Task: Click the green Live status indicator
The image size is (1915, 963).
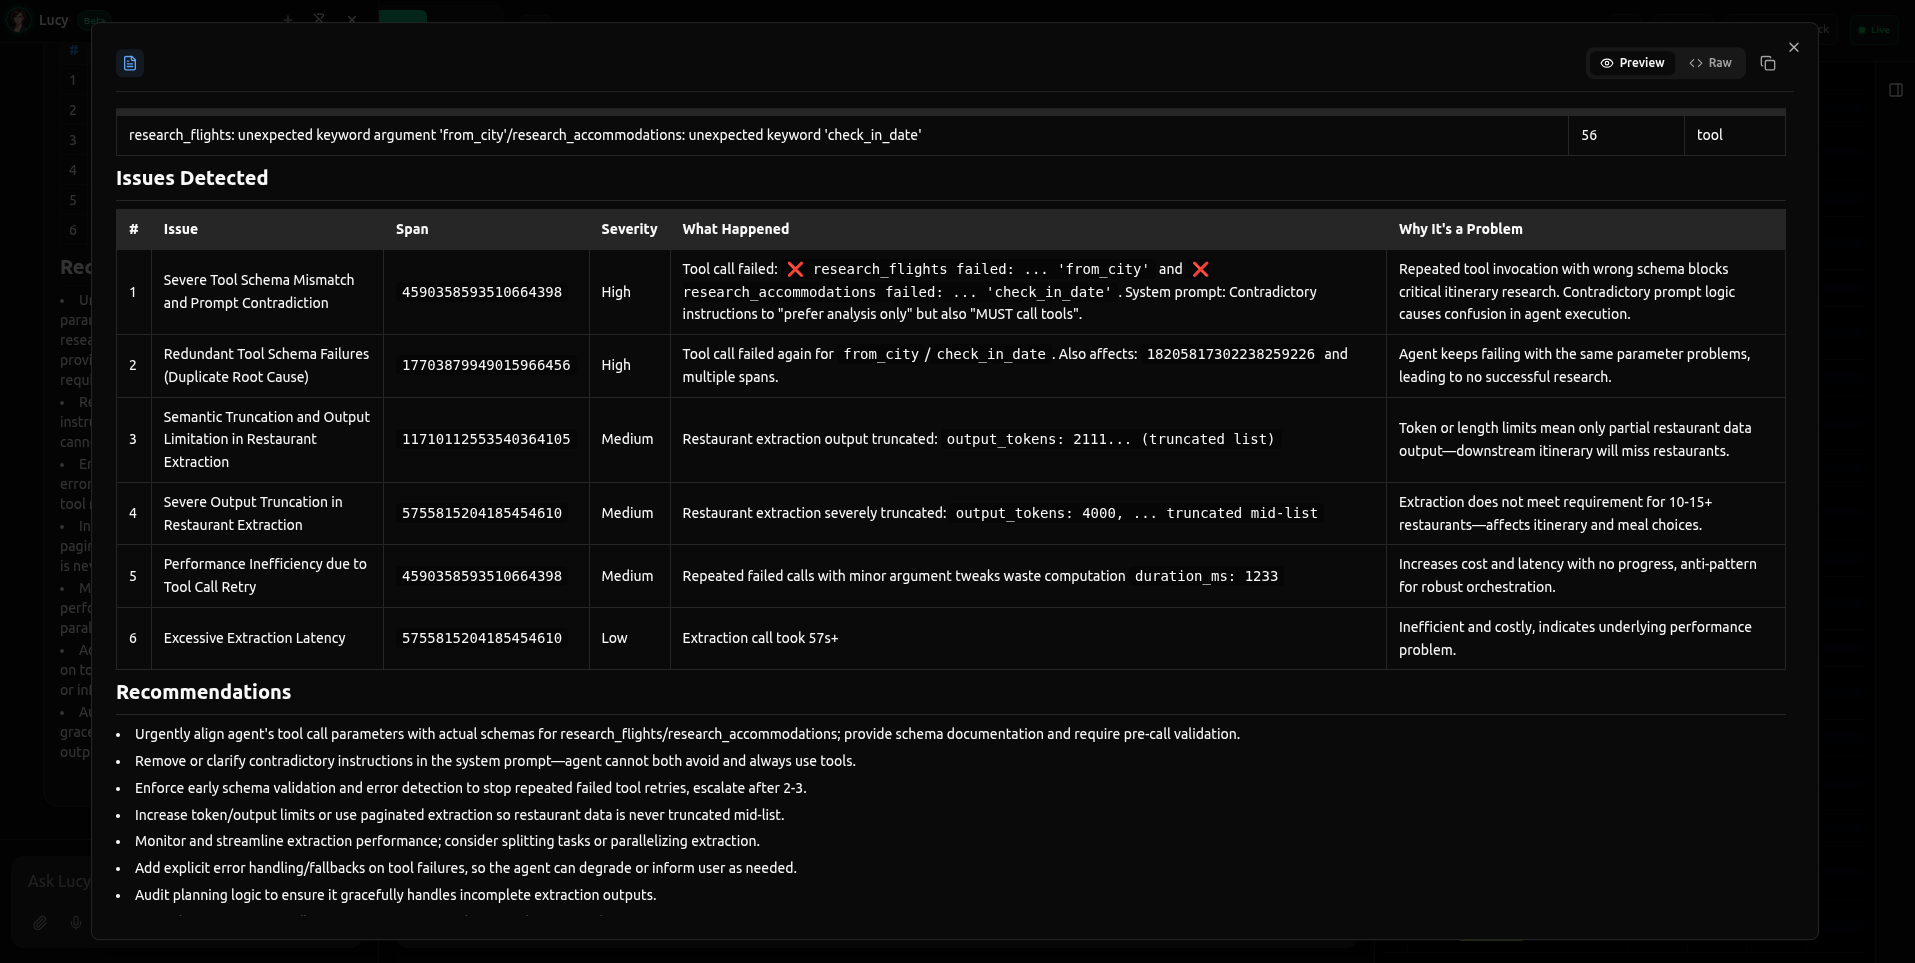Action: 1873,29
